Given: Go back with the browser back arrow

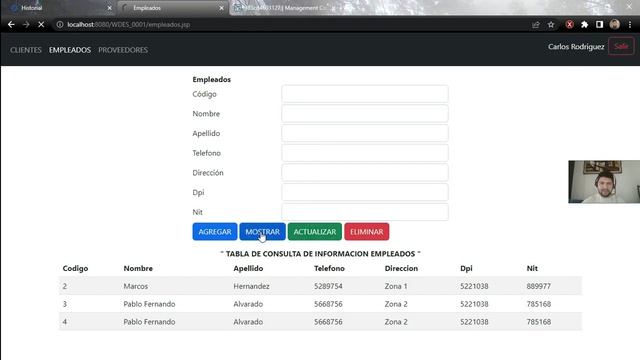Looking at the screenshot, I should click(11, 24).
